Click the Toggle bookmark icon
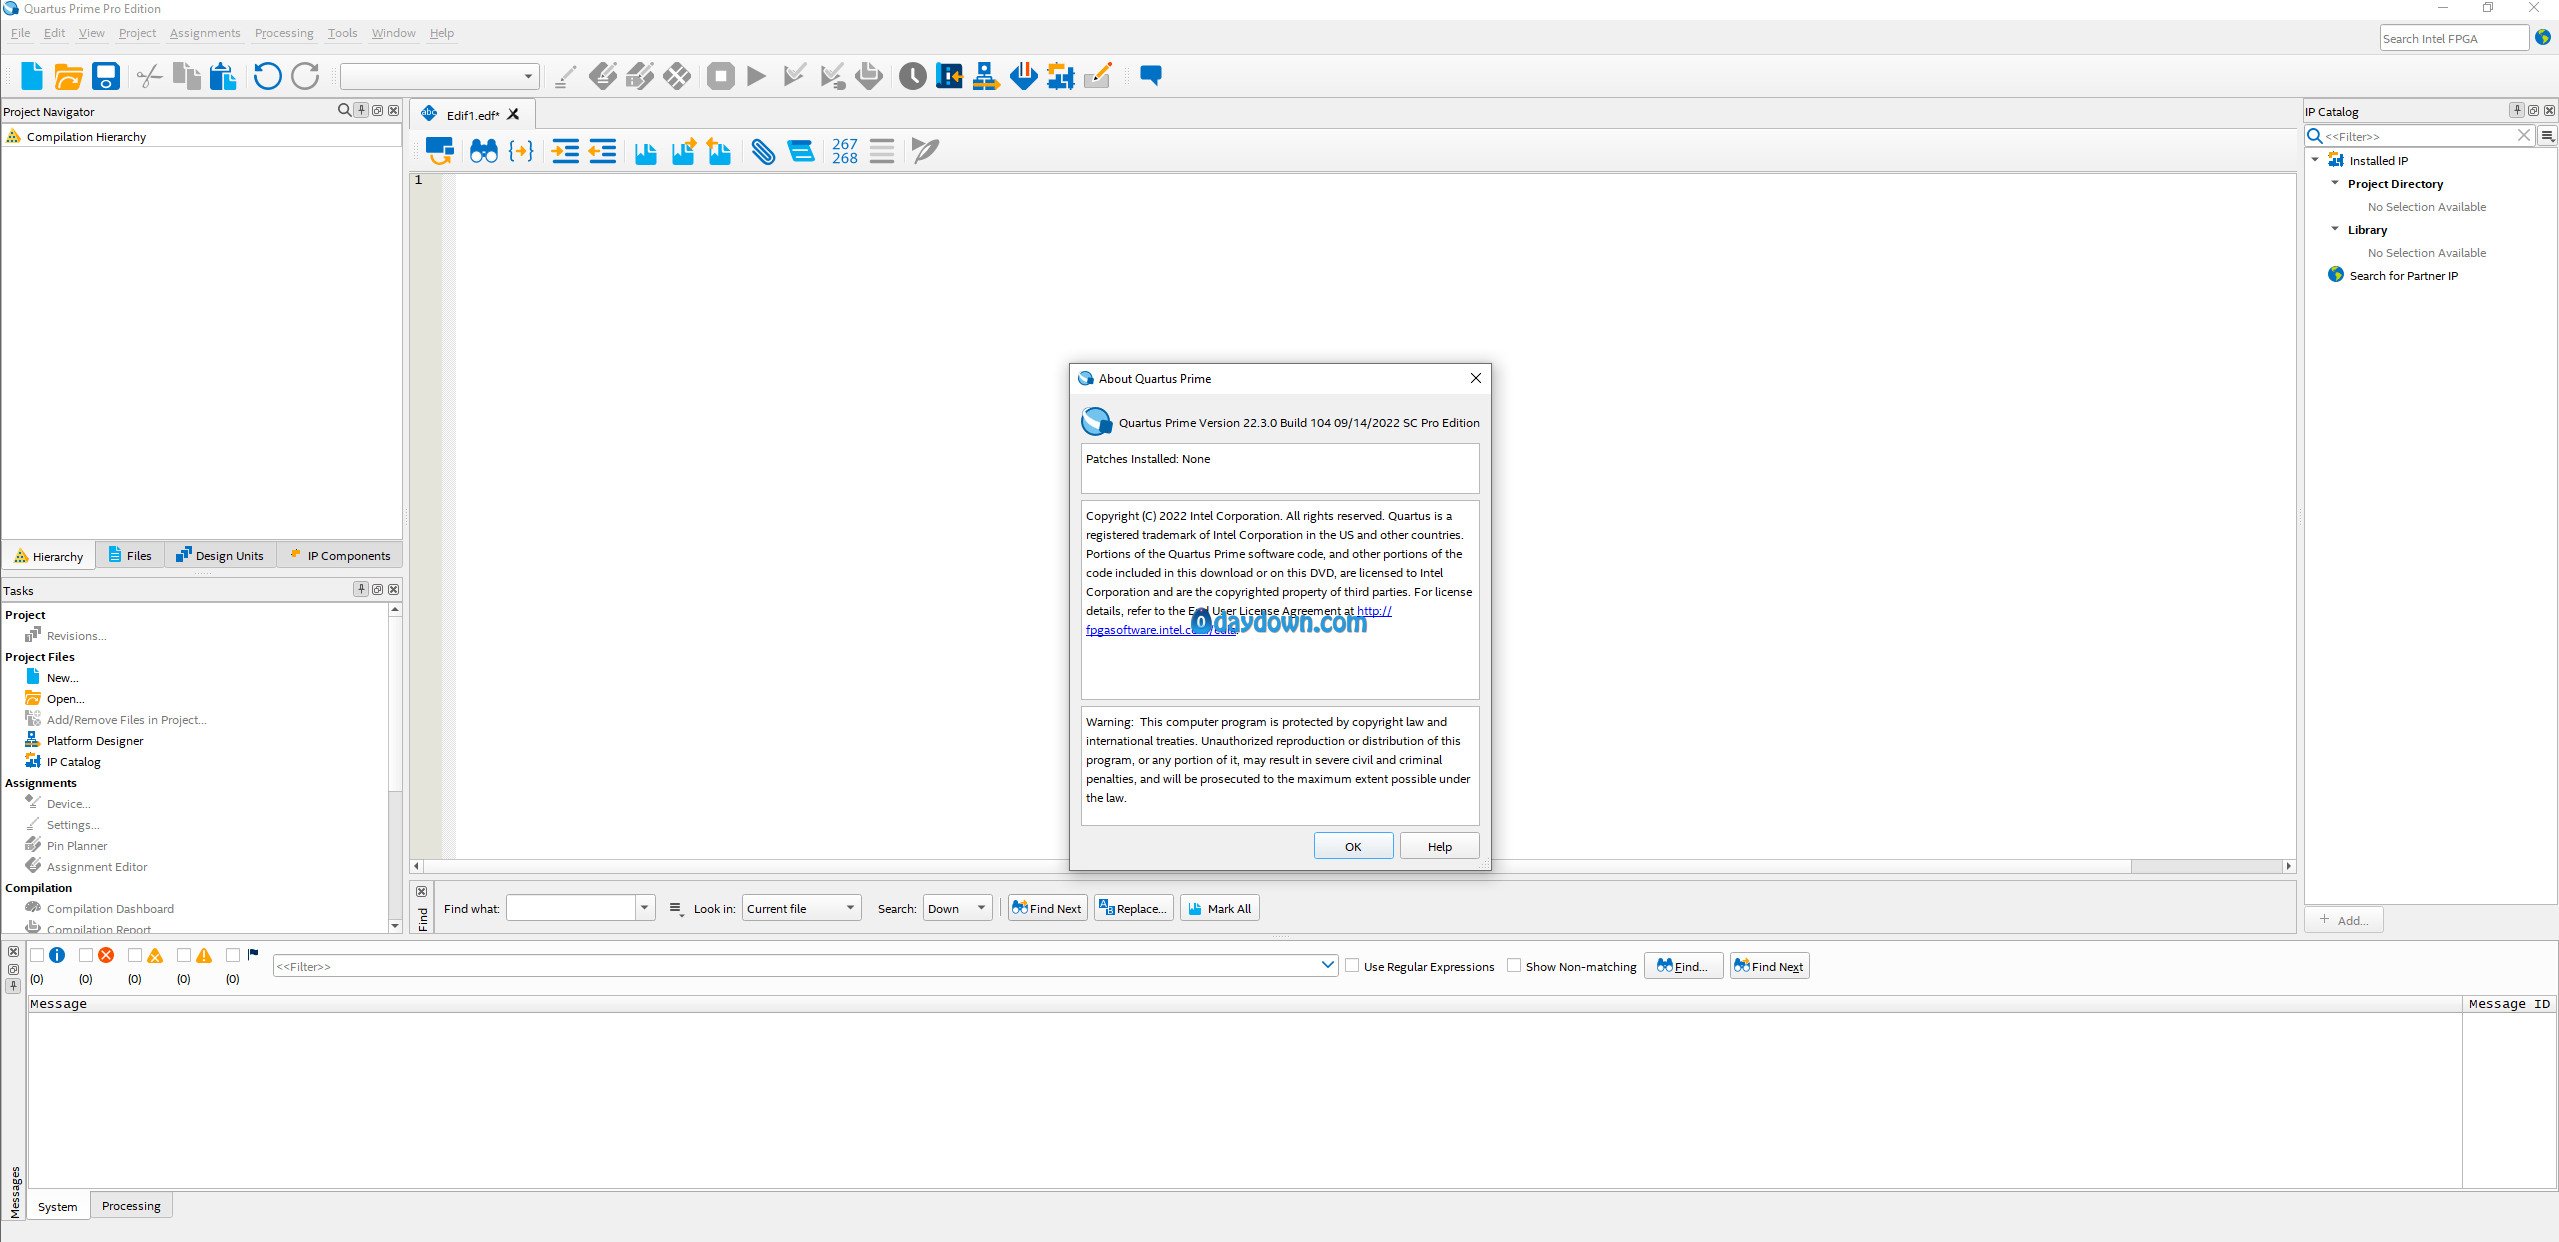Screen dimensions: 2559x1242 (x=646, y=152)
